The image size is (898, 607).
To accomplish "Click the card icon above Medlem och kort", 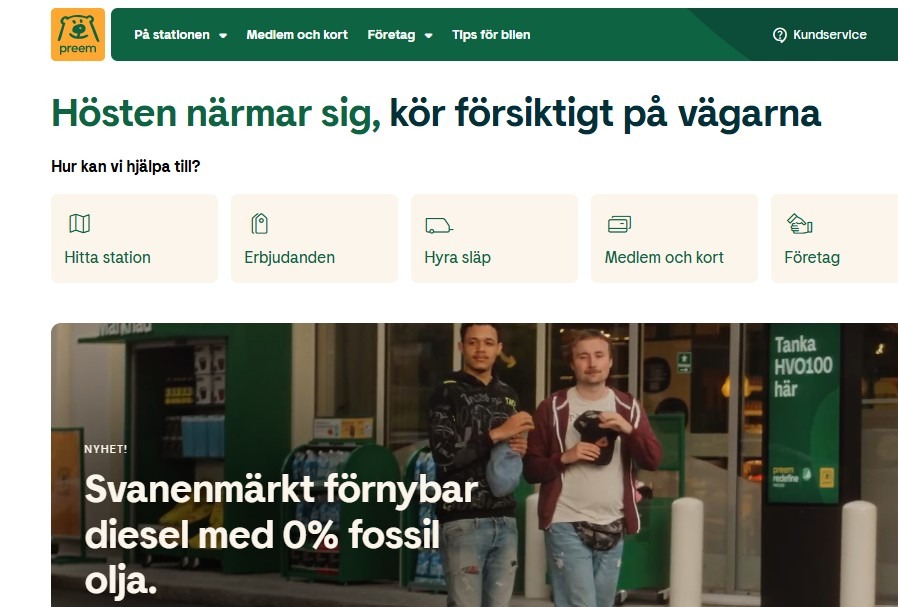I will click(619, 224).
